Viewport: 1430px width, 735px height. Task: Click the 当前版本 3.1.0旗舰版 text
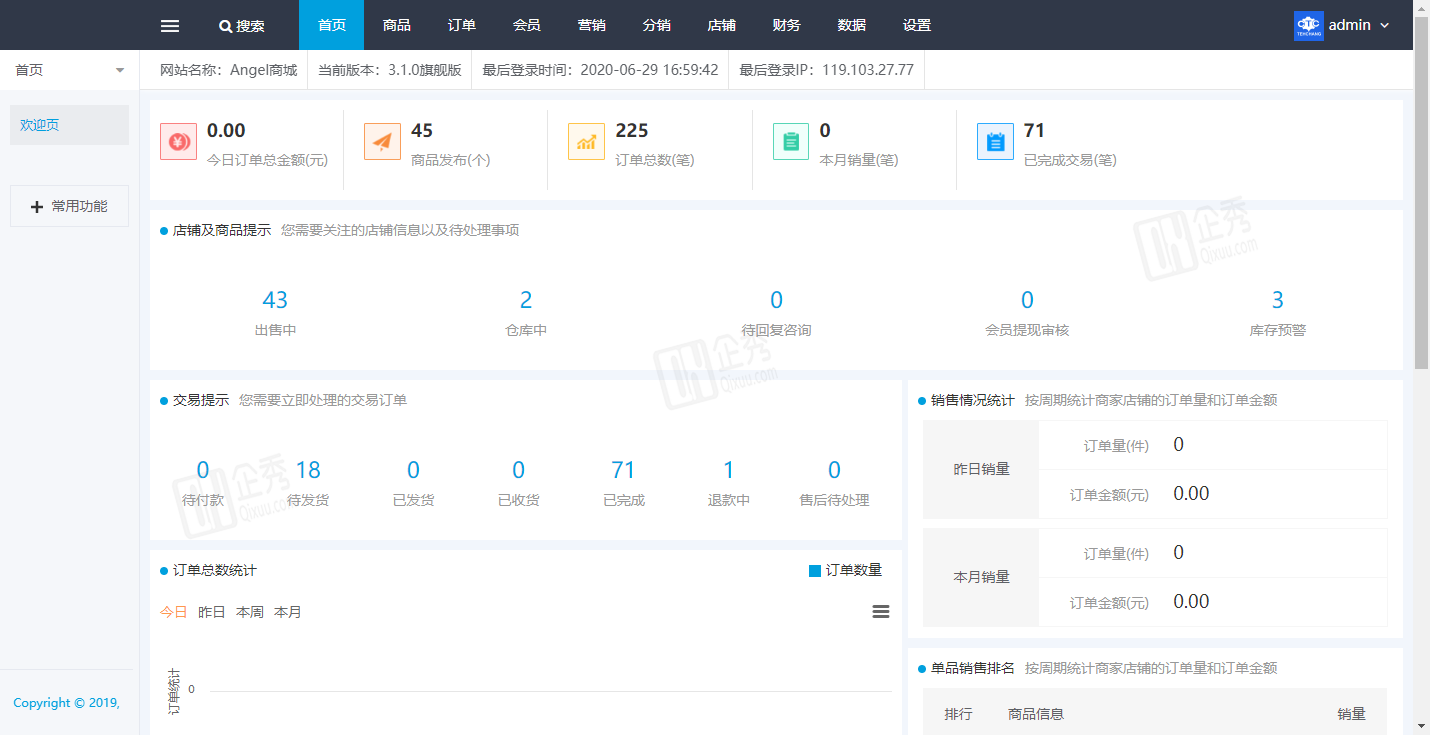click(389, 70)
